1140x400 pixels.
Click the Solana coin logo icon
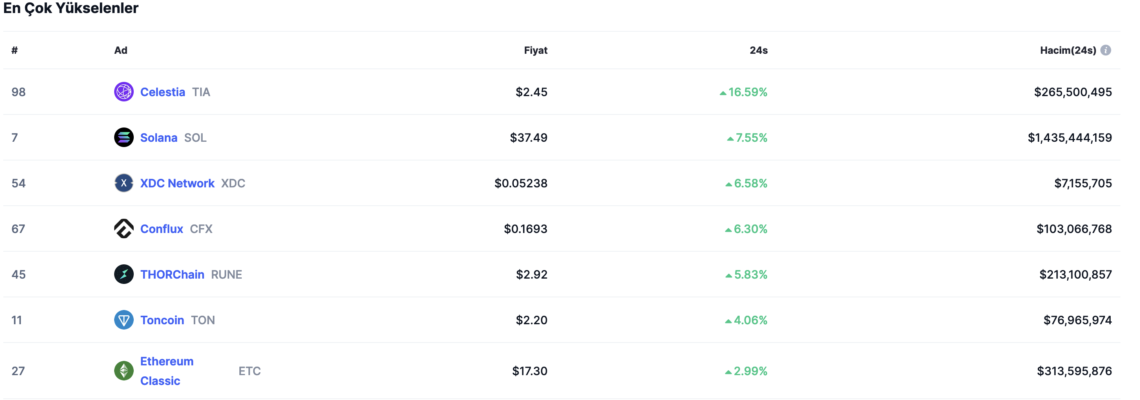tap(124, 137)
